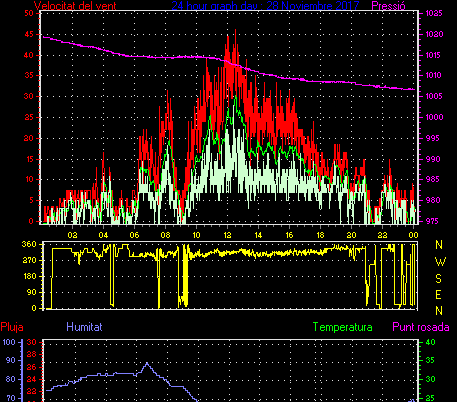457x402 pixels.
Task: Click the humidity peak on the blue line
Action: pos(147,363)
